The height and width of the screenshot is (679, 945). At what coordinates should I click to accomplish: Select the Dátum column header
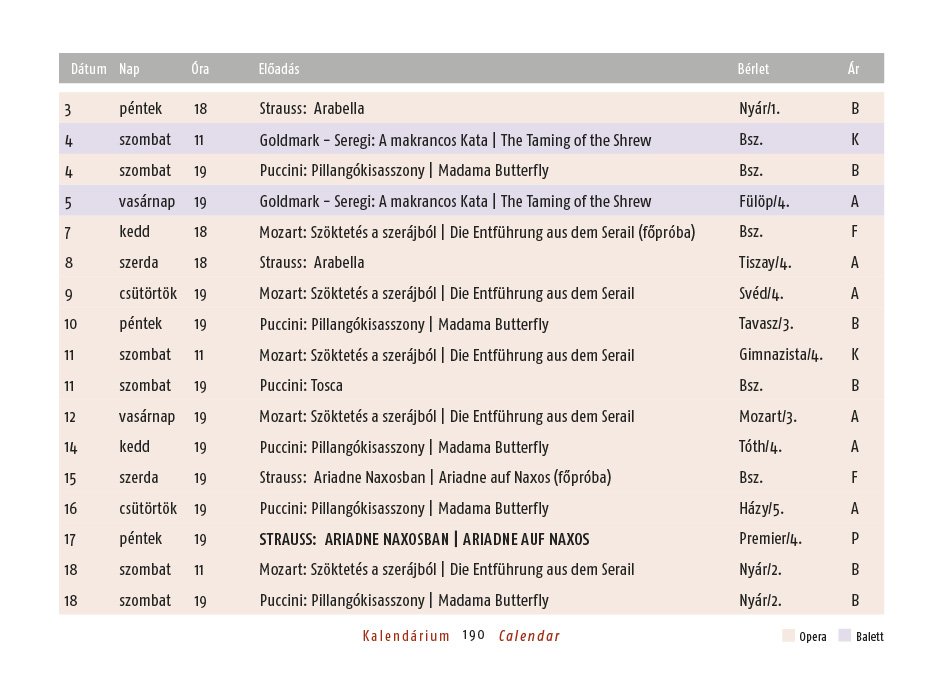pos(89,69)
